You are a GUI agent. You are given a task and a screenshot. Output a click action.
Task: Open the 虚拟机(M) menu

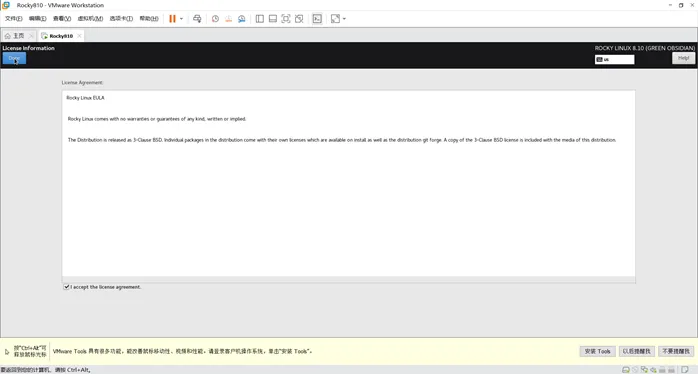click(90, 19)
